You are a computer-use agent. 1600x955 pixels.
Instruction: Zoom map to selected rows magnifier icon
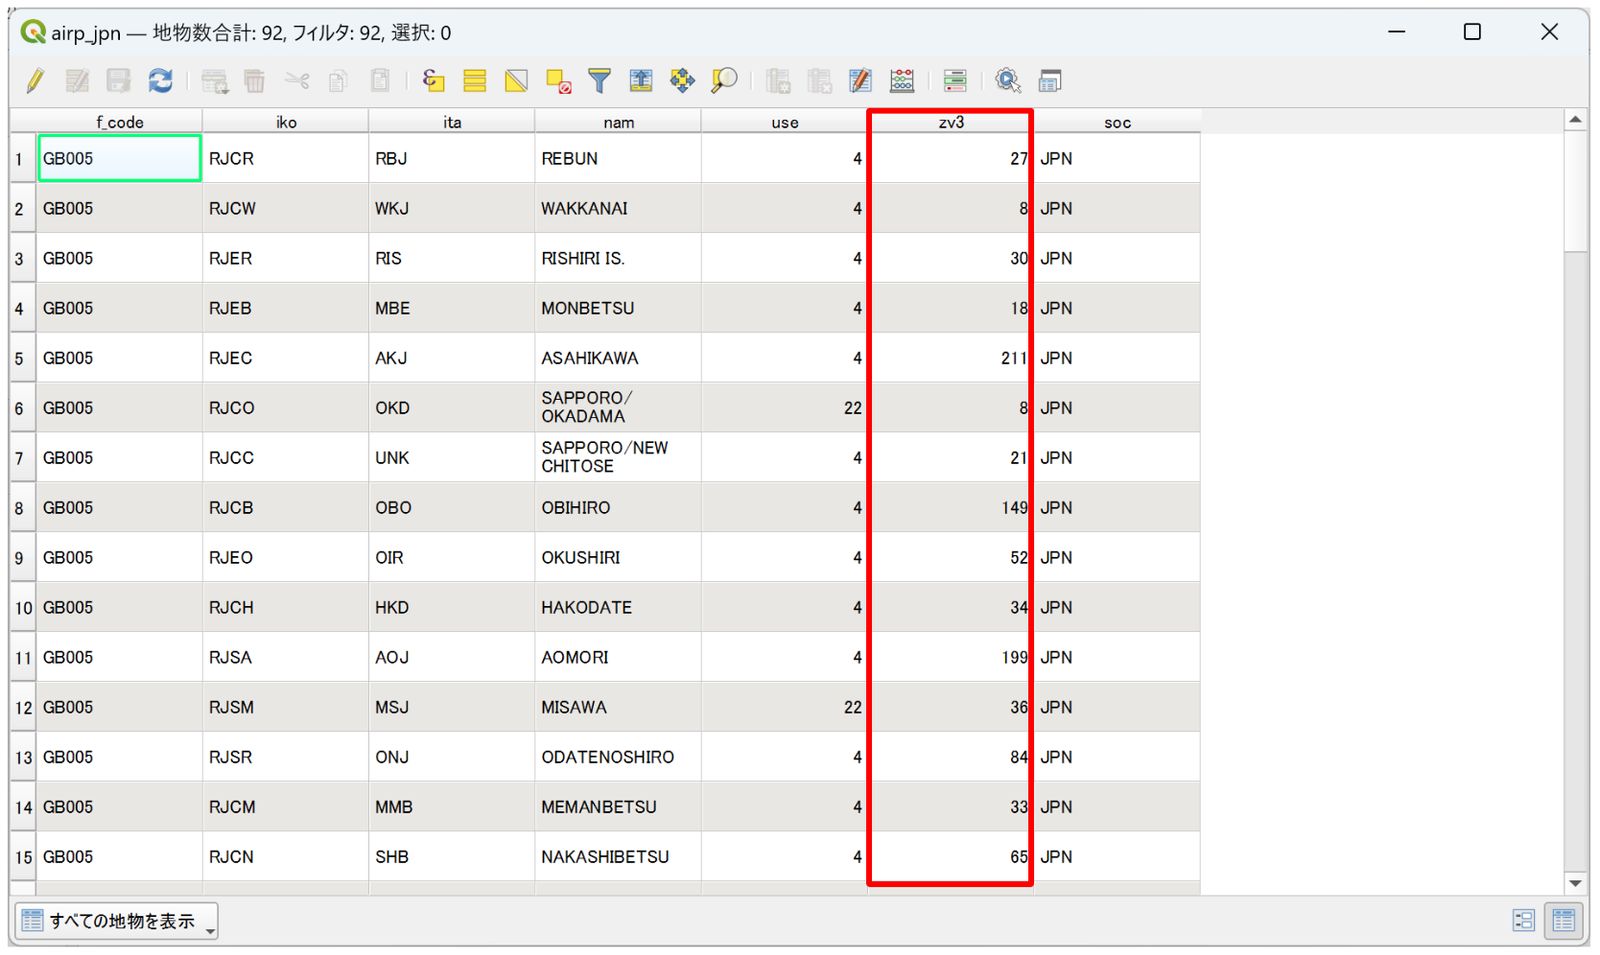tap(724, 81)
